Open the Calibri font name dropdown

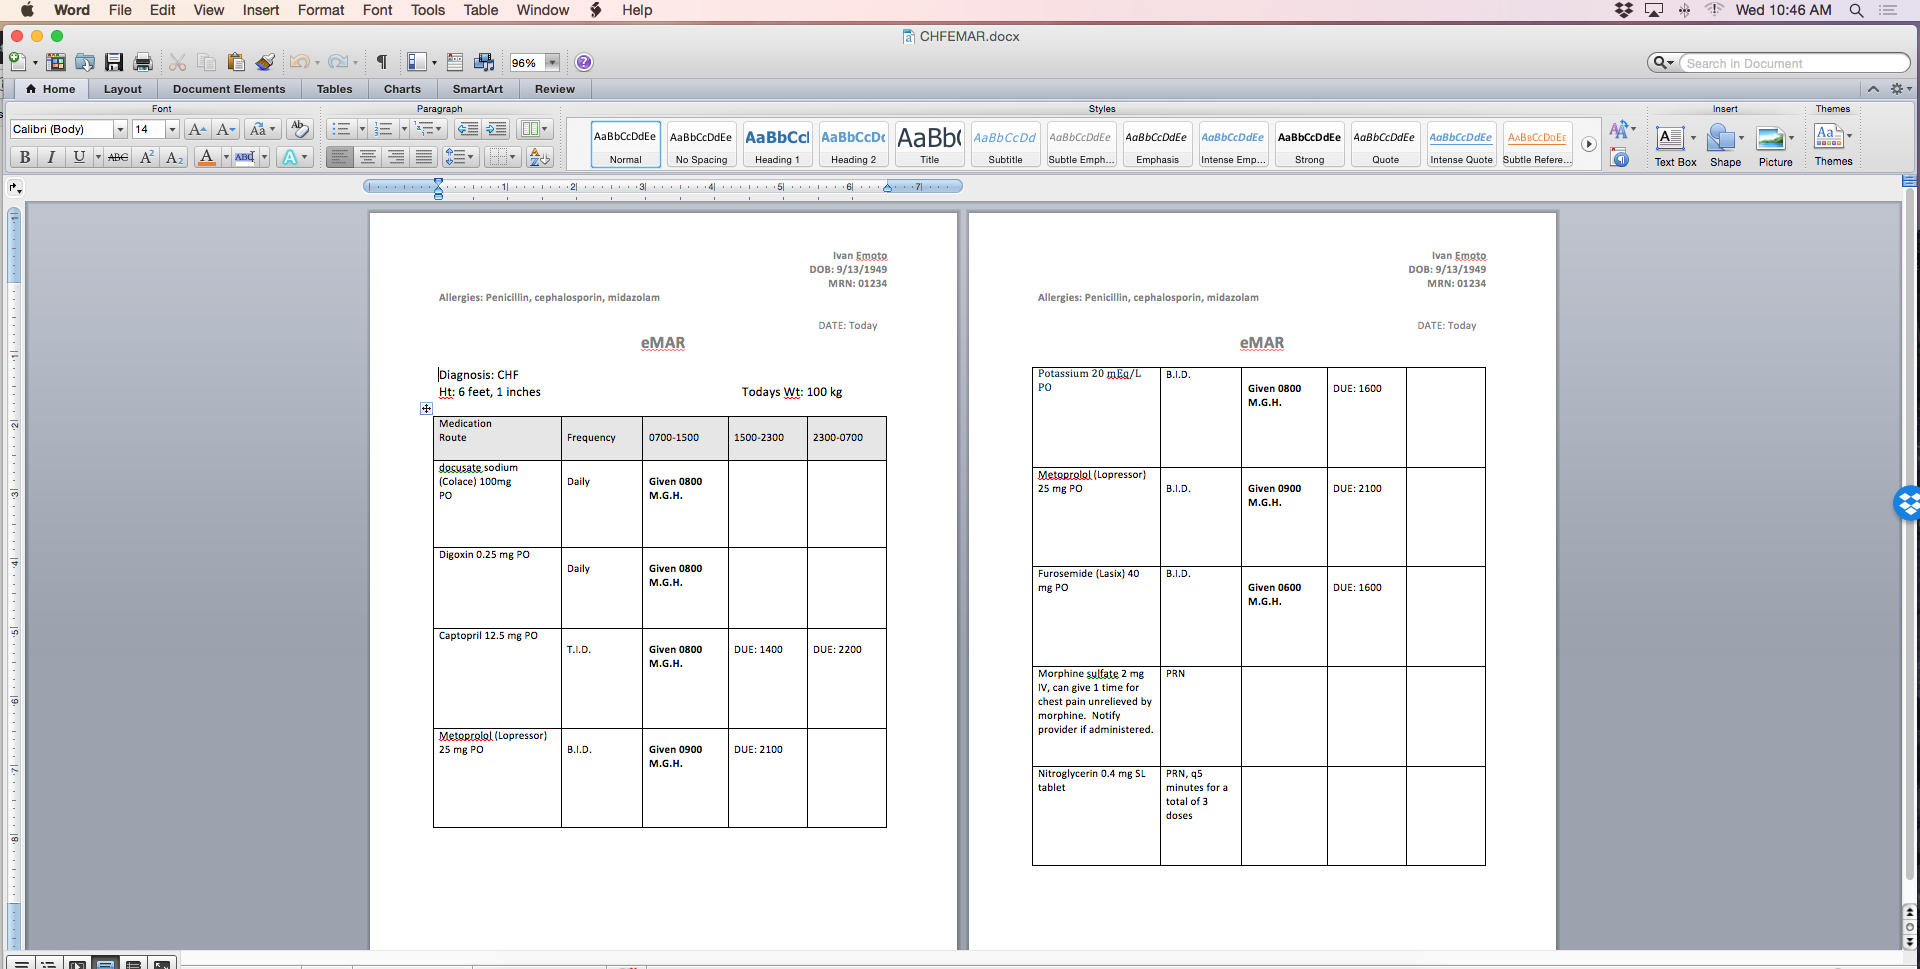(x=120, y=129)
